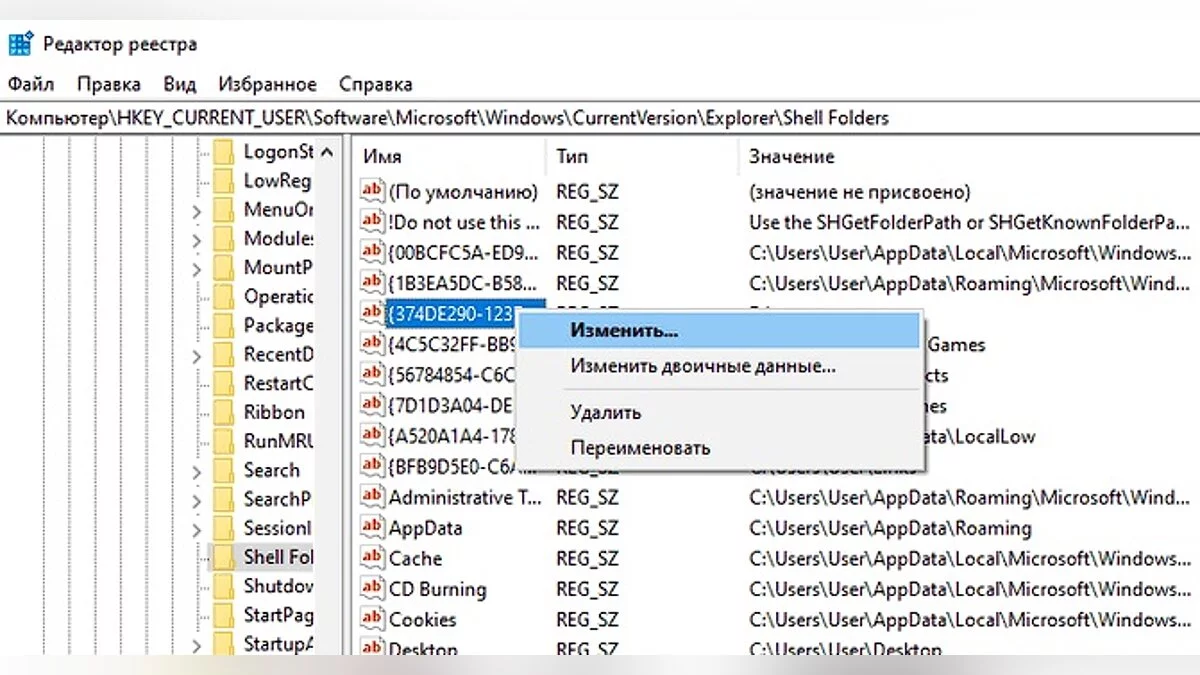1200x675 pixels.
Task: Click the icon of the {4C5C32FF-BB9 value
Action: click(373, 344)
